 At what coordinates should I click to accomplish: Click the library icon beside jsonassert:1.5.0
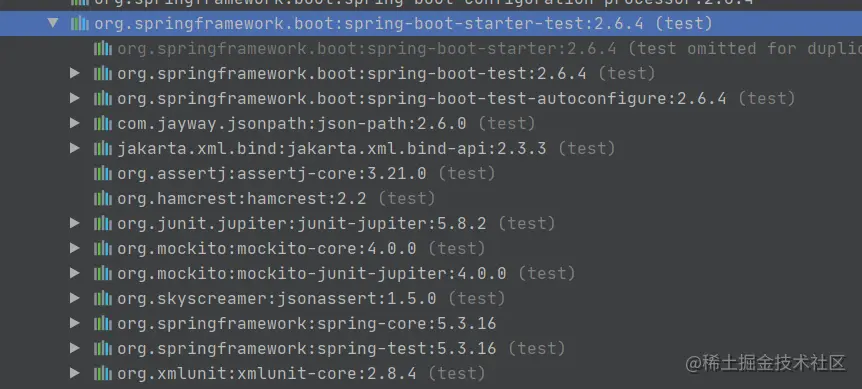(x=103, y=298)
